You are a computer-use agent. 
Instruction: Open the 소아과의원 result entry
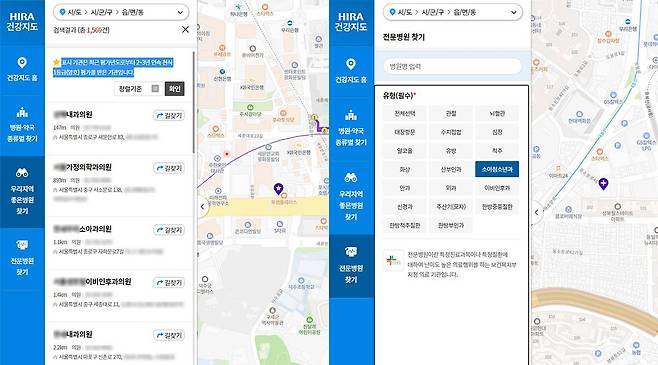coord(83,229)
